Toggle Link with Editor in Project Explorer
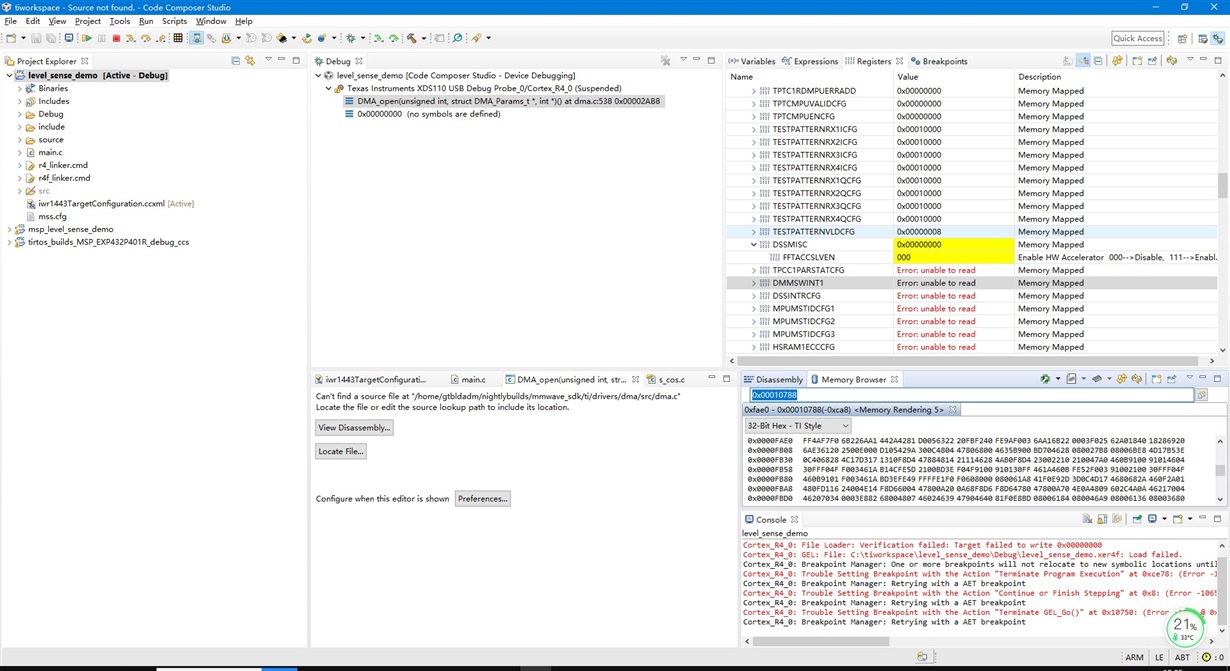1230x671 pixels. 250,61
